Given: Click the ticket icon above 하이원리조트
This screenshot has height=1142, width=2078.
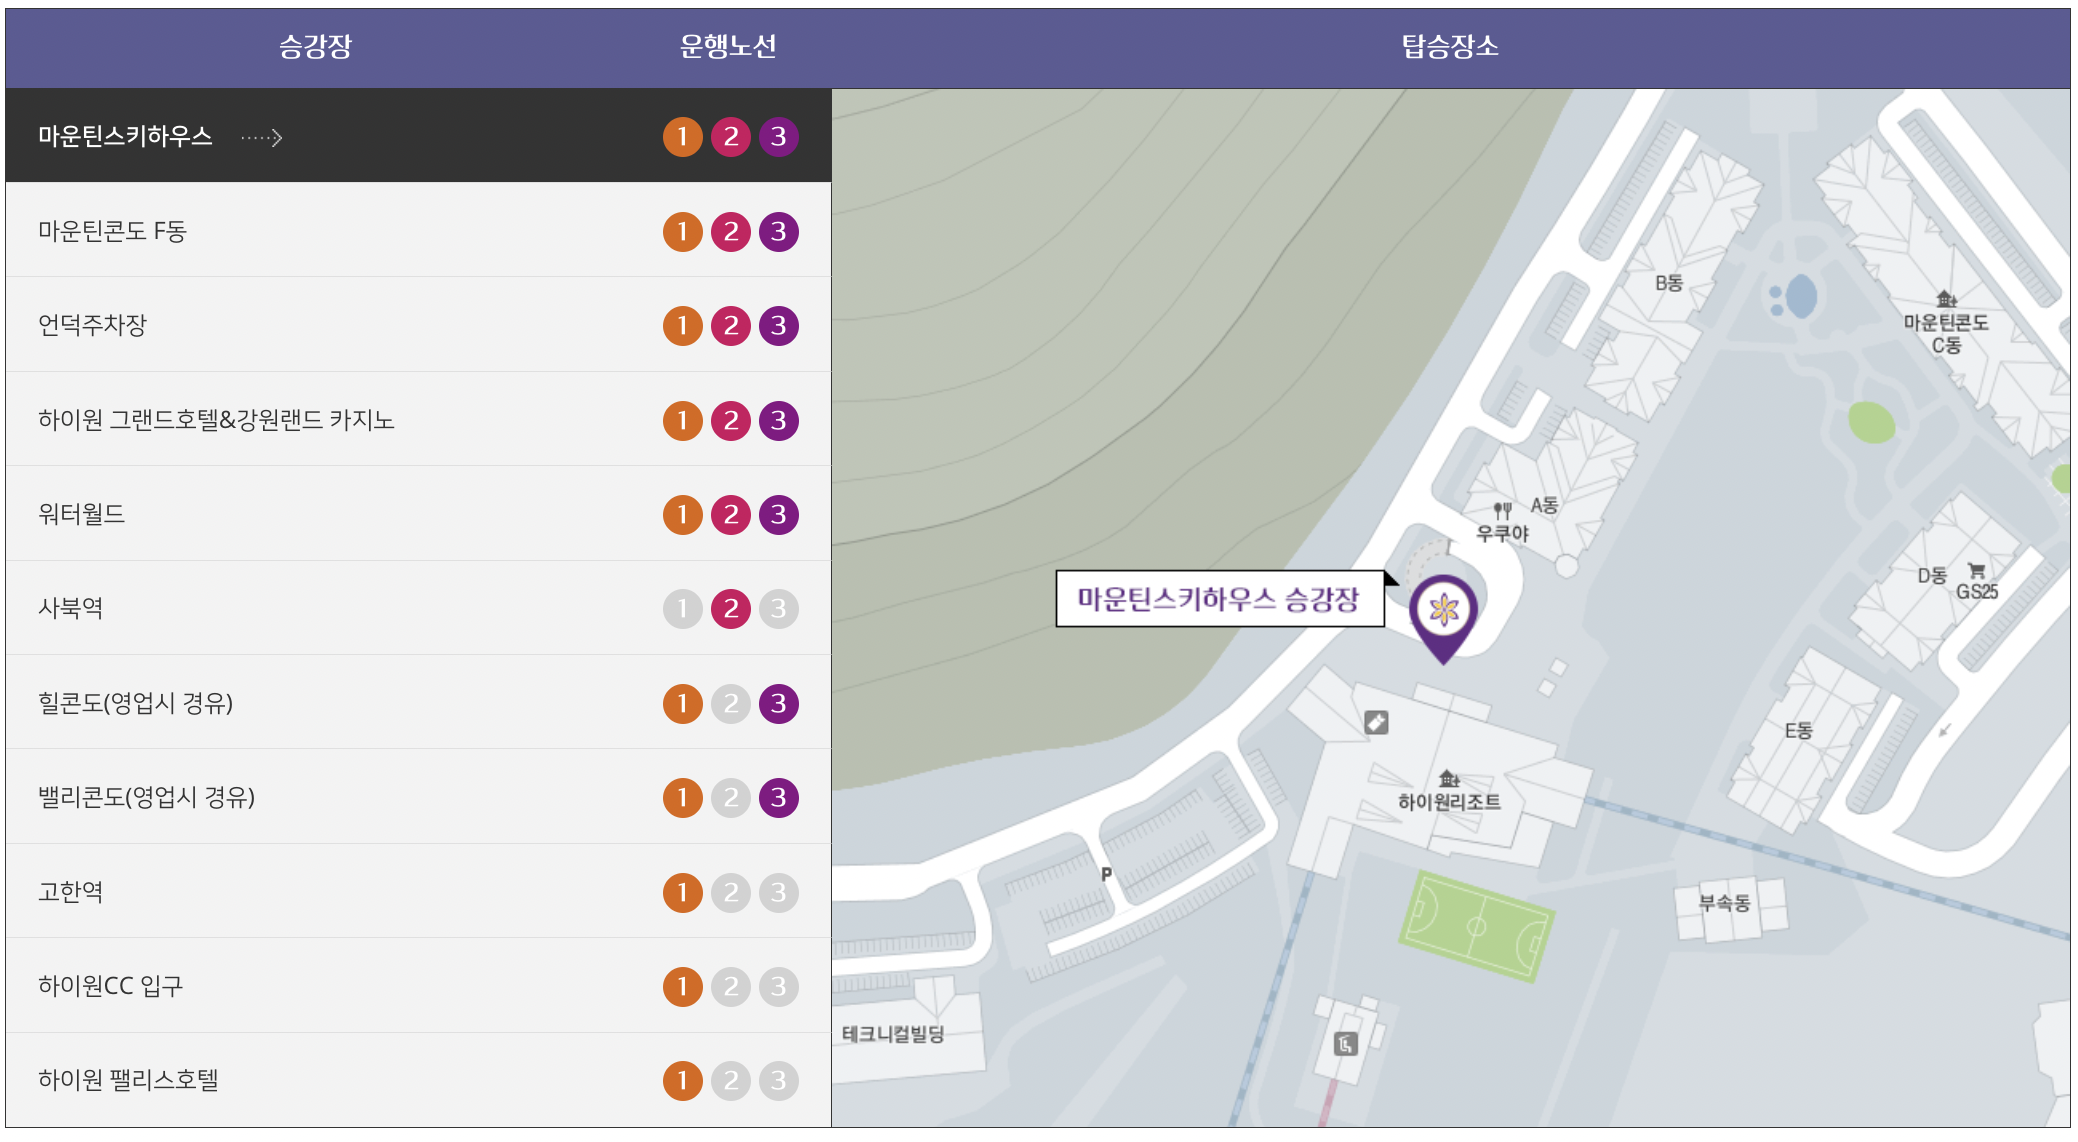Looking at the screenshot, I should tap(1376, 722).
